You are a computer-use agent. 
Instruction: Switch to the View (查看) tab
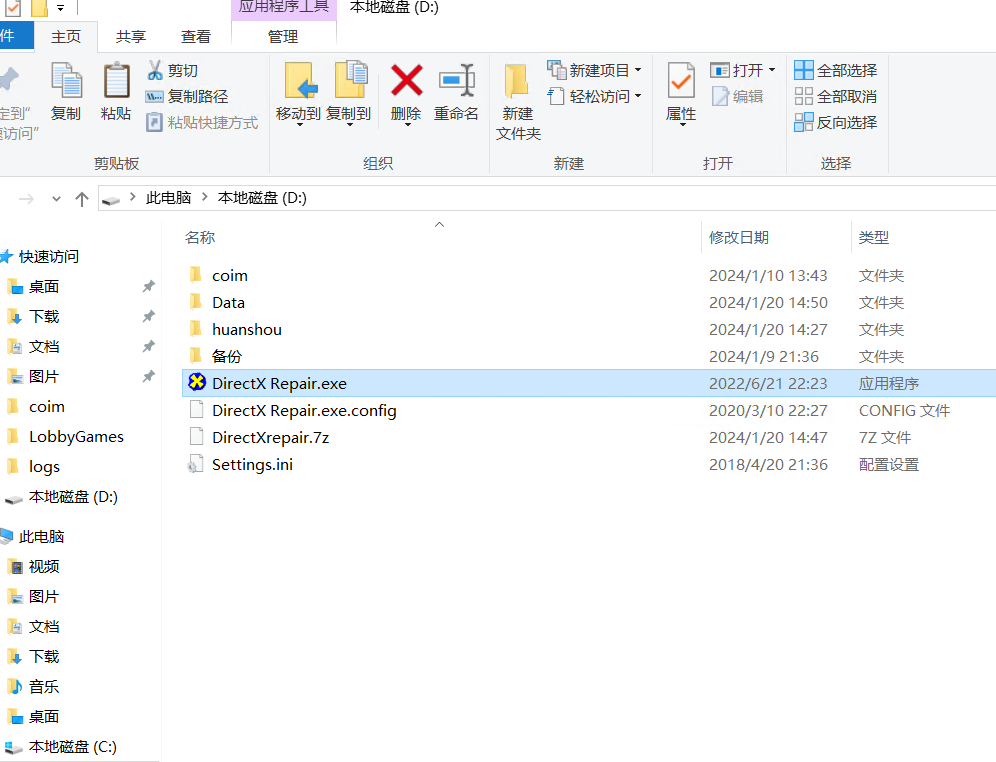coord(196,37)
